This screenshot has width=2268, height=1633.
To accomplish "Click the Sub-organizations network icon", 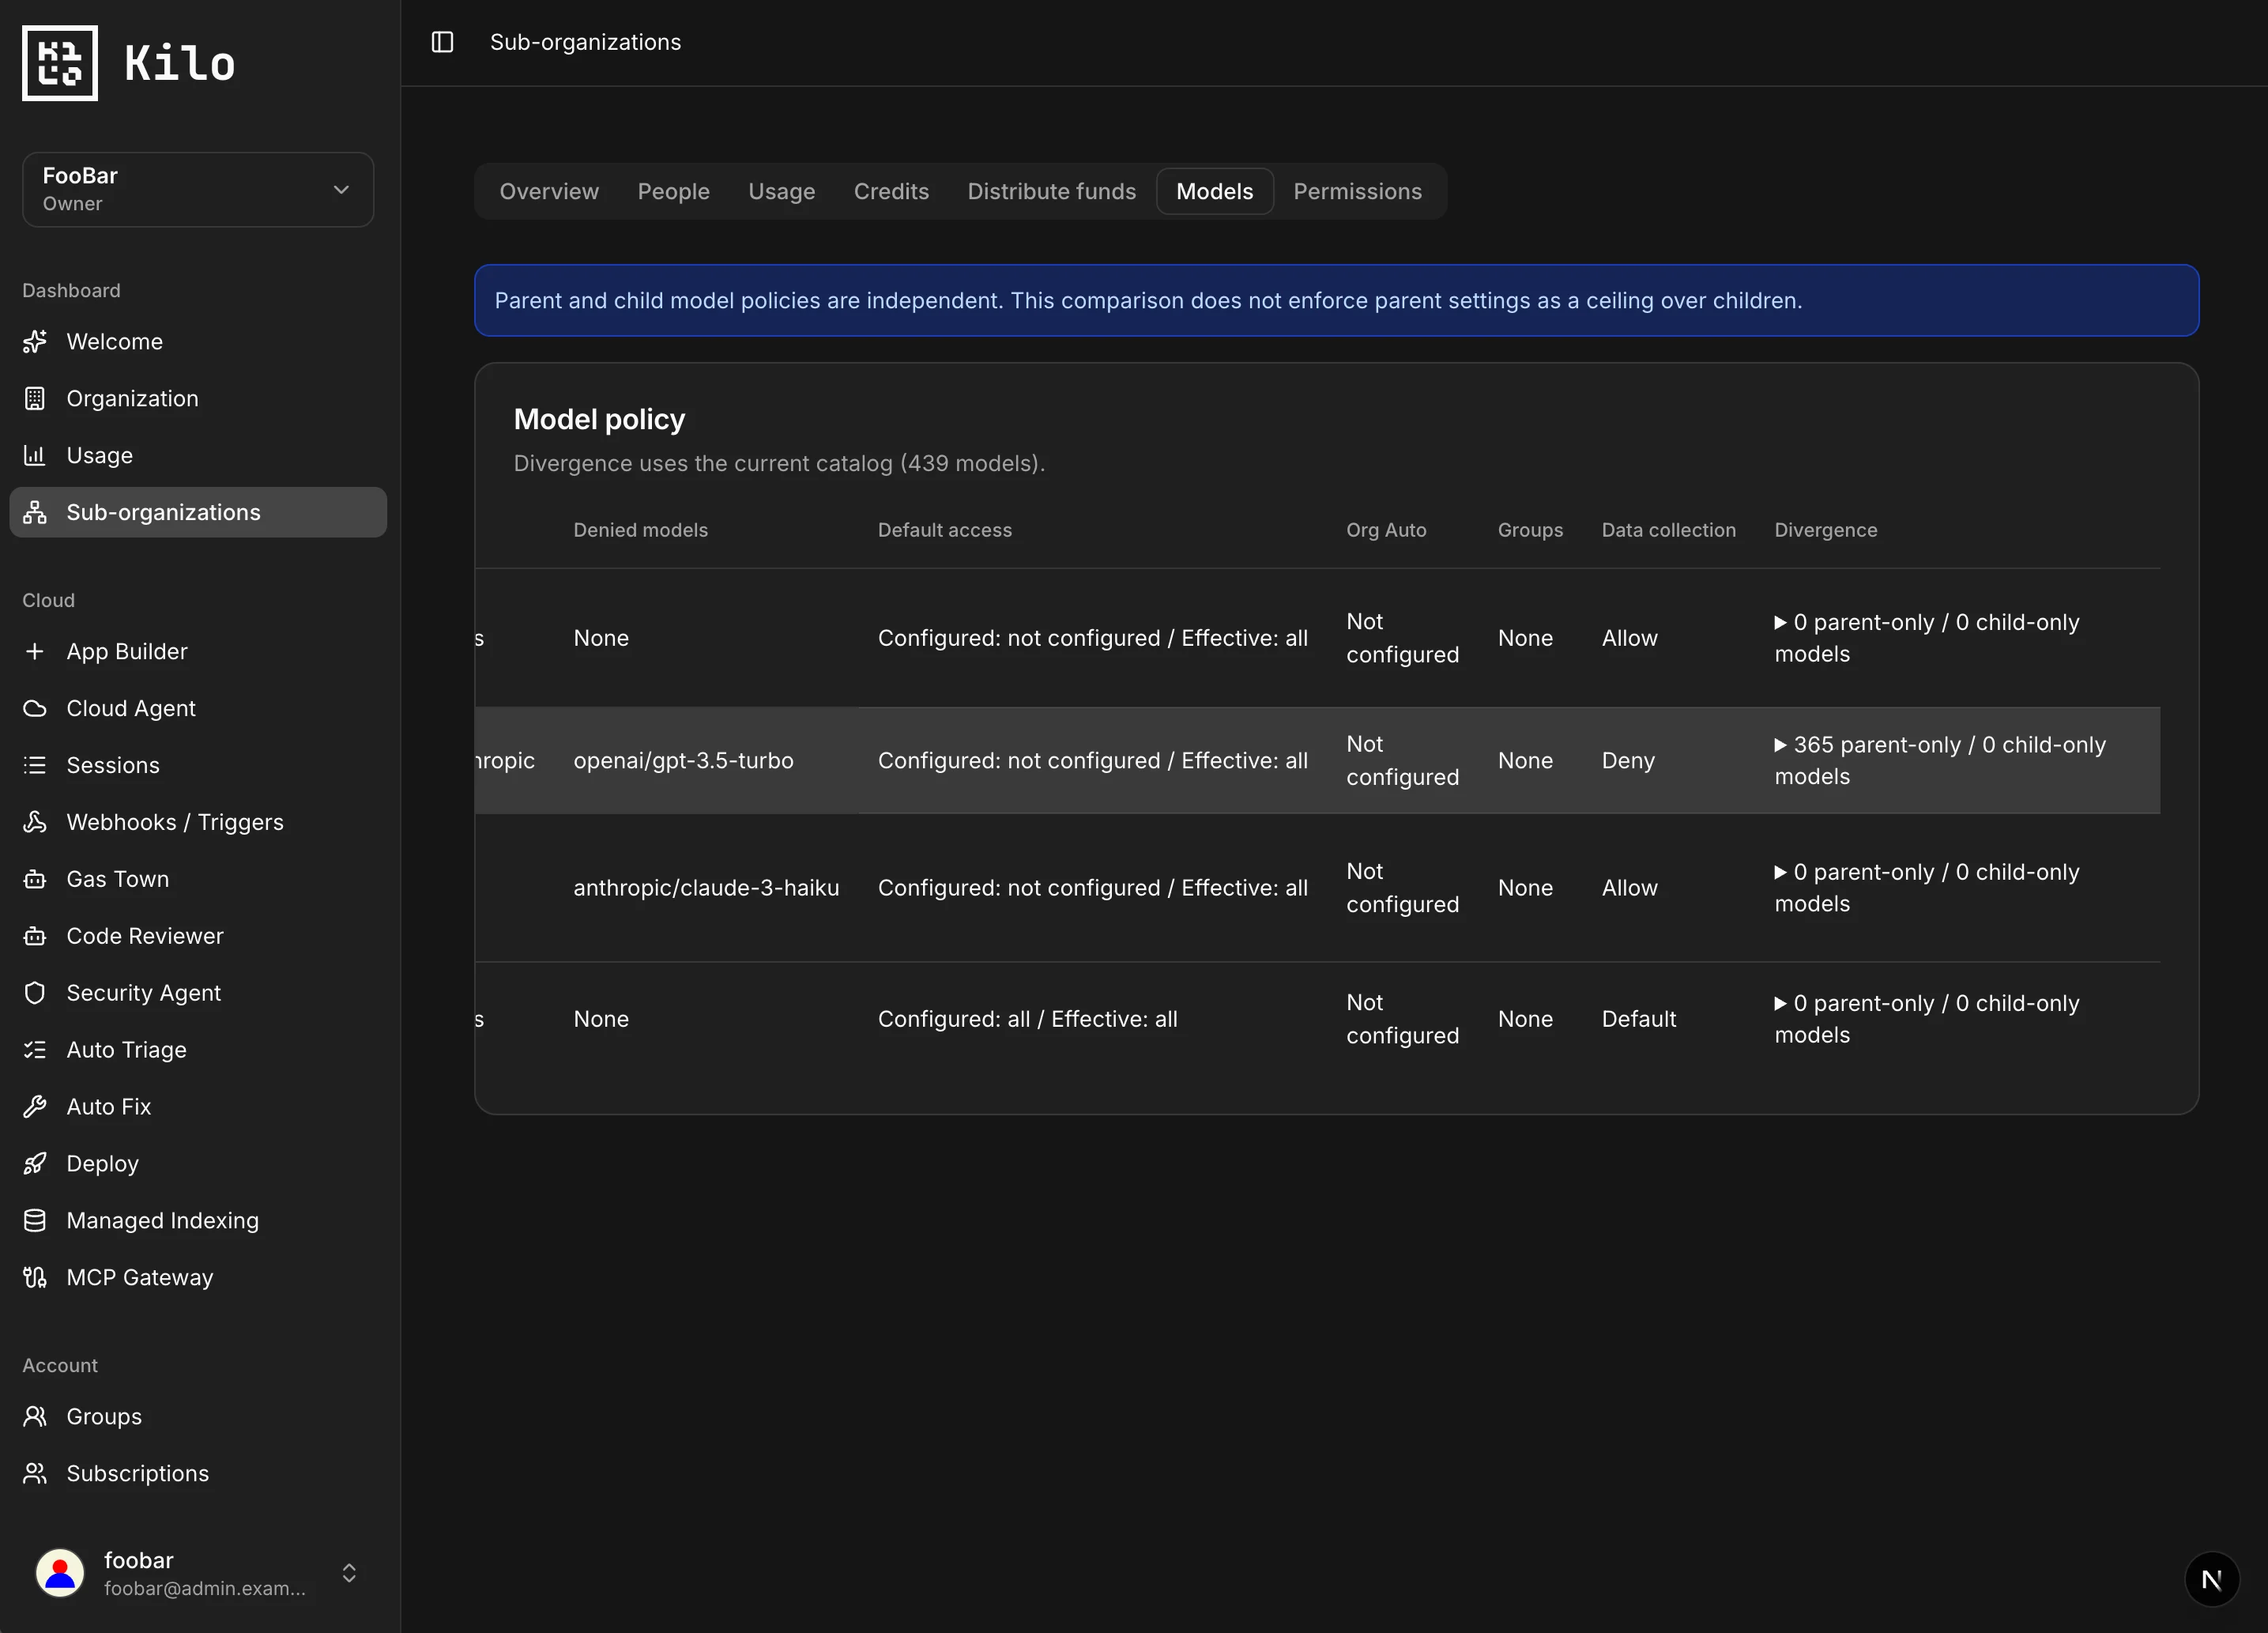I will 35,512.
